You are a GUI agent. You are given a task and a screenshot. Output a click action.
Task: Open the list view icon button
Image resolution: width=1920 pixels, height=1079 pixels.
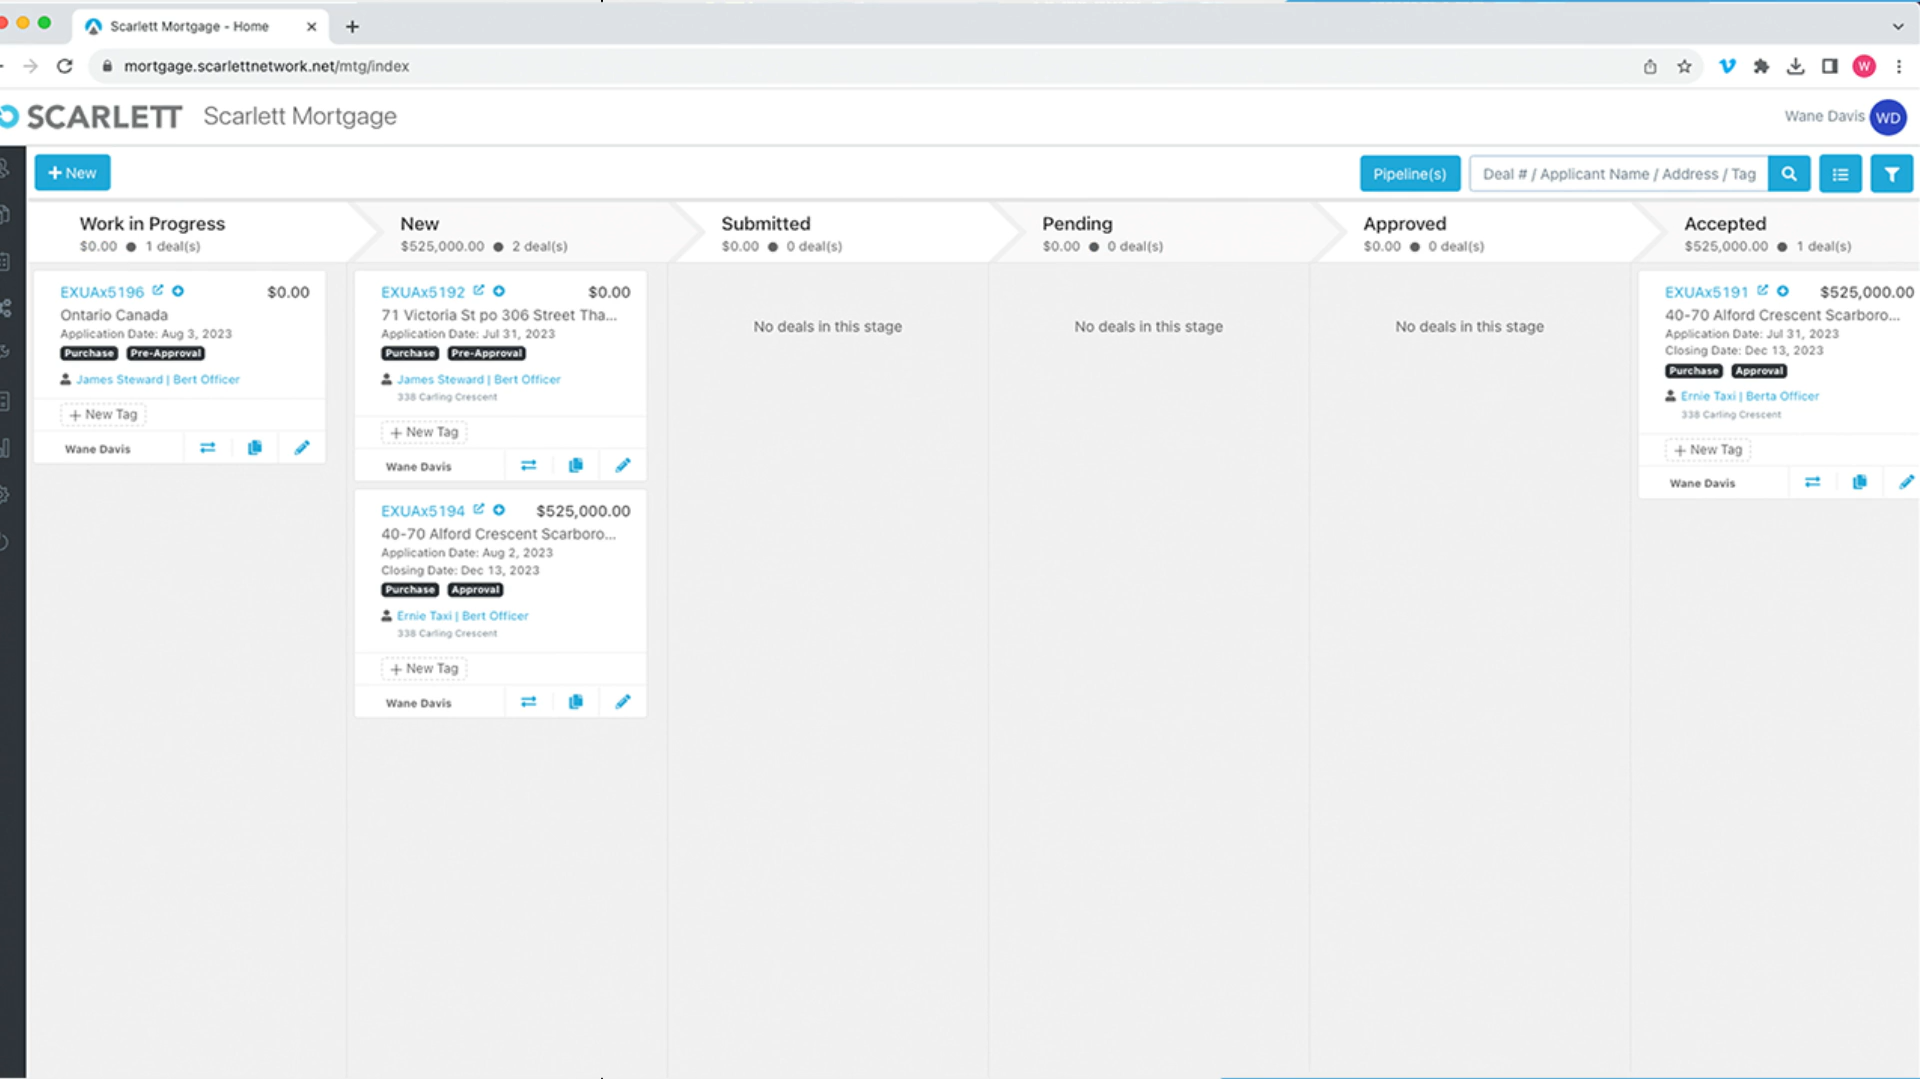[x=1840, y=174]
